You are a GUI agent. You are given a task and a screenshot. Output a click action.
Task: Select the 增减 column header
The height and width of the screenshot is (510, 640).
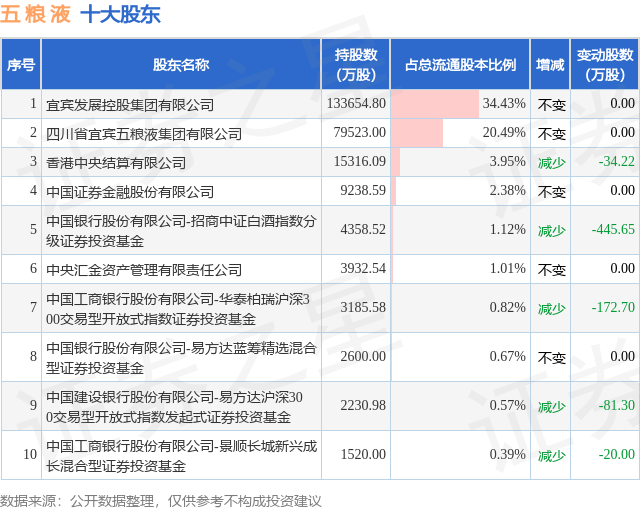[550, 64]
